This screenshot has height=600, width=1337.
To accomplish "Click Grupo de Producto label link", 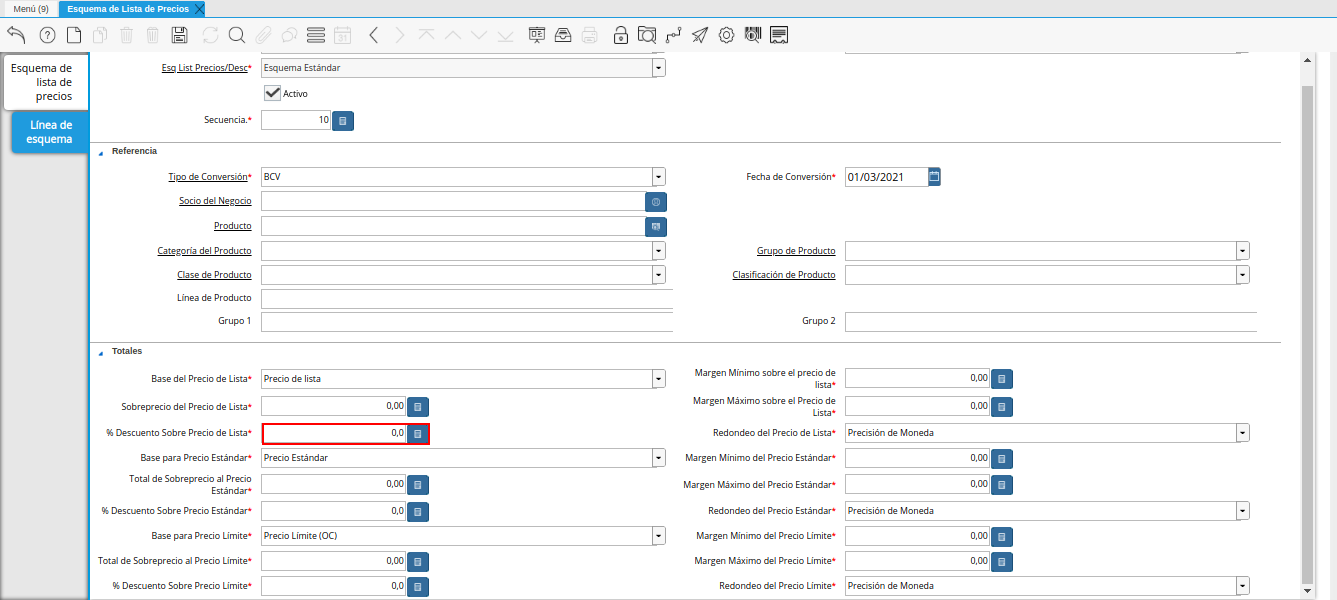I will click(x=796, y=251).
